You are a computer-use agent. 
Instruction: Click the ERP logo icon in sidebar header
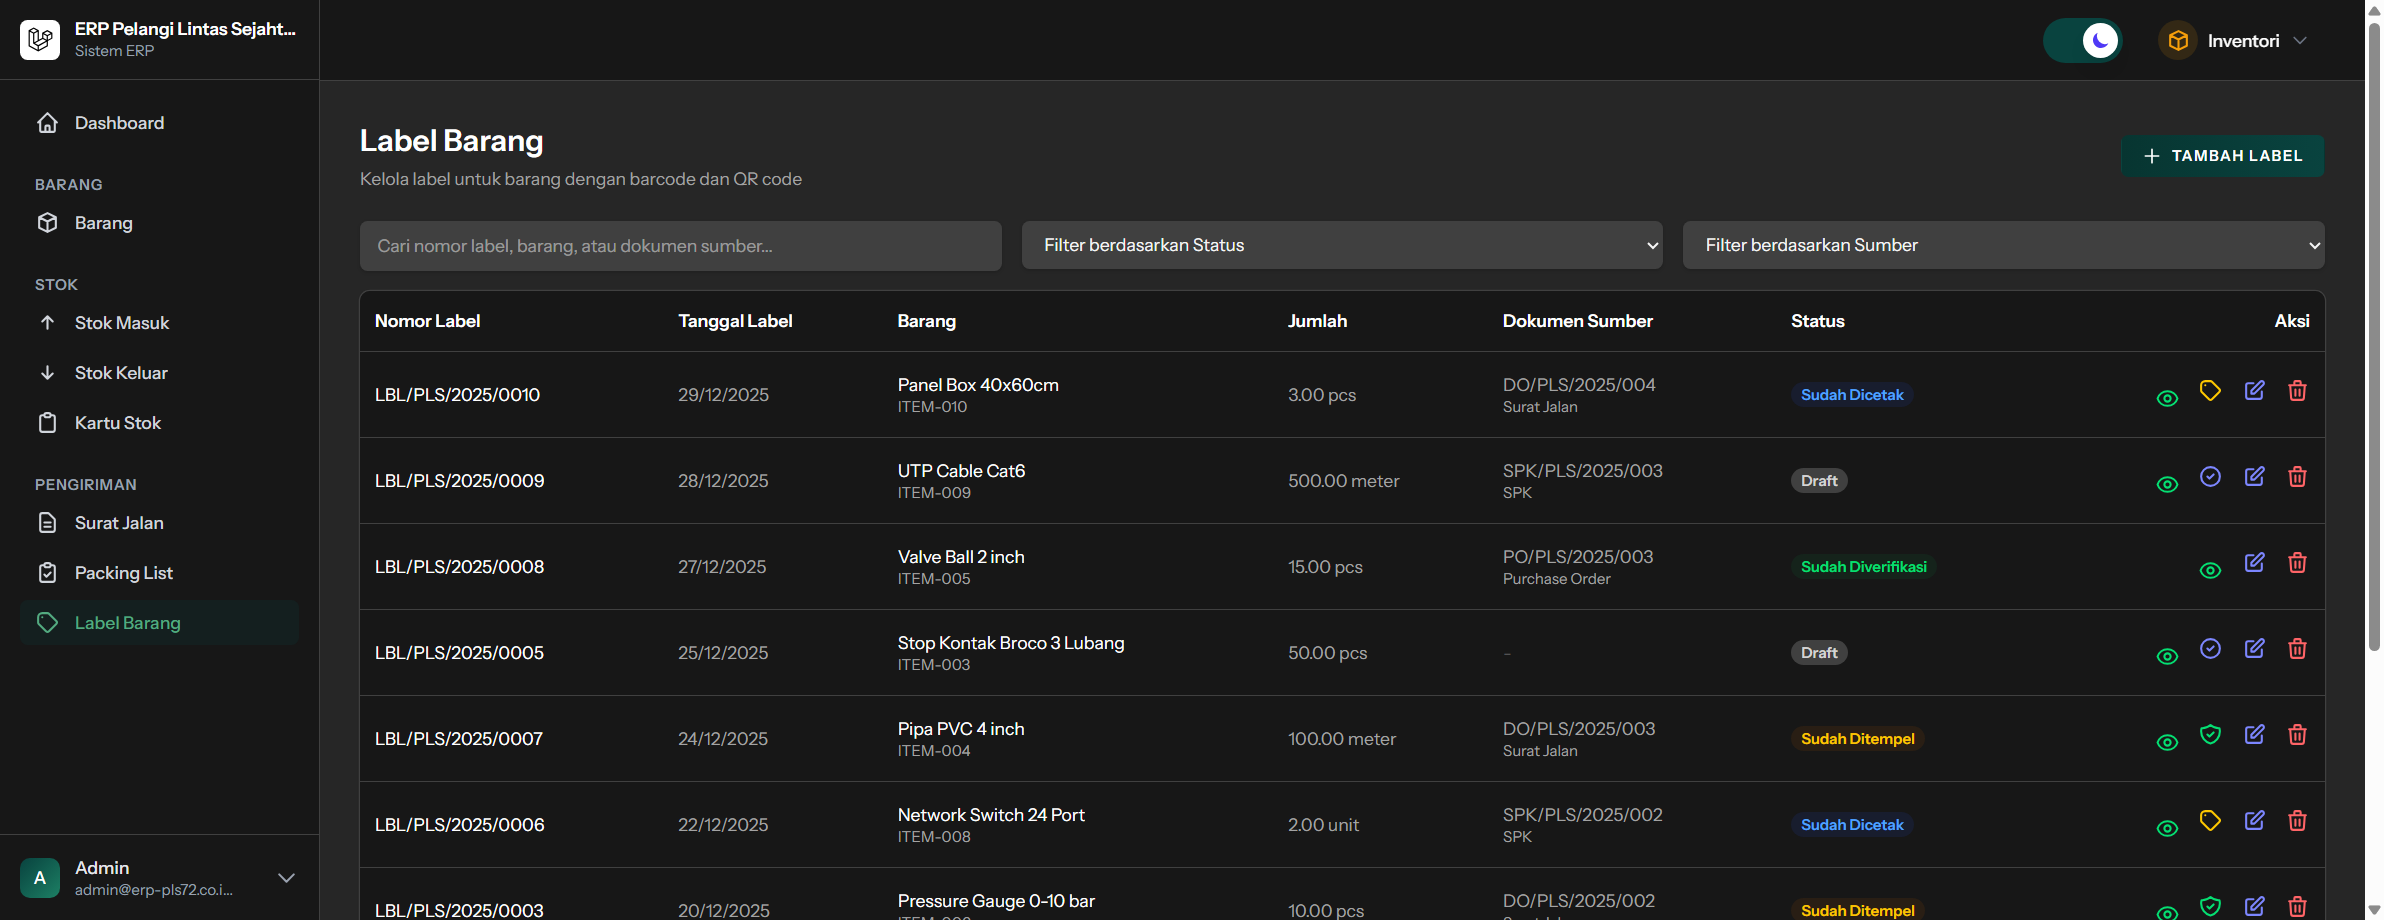click(x=40, y=40)
